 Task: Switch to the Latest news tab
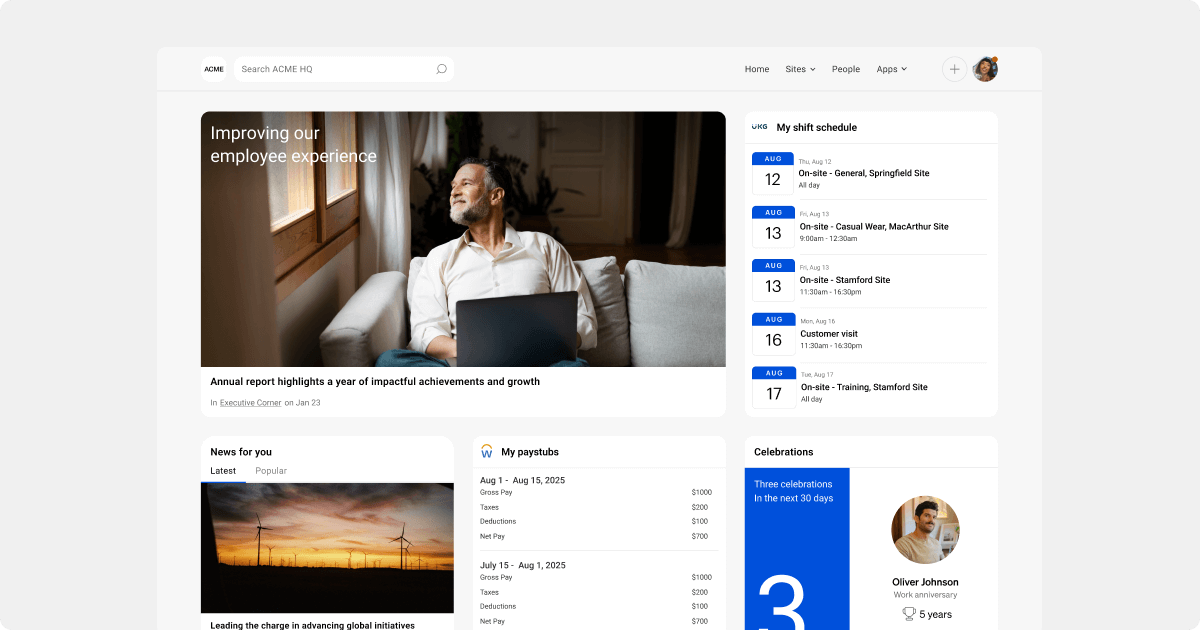(223, 471)
